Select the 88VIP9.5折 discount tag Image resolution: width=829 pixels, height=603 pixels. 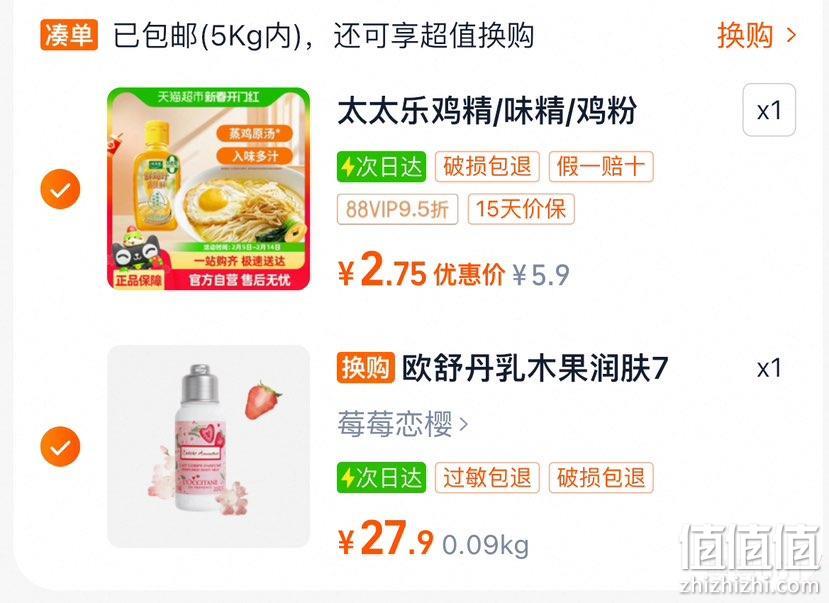click(x=397, y=209)
